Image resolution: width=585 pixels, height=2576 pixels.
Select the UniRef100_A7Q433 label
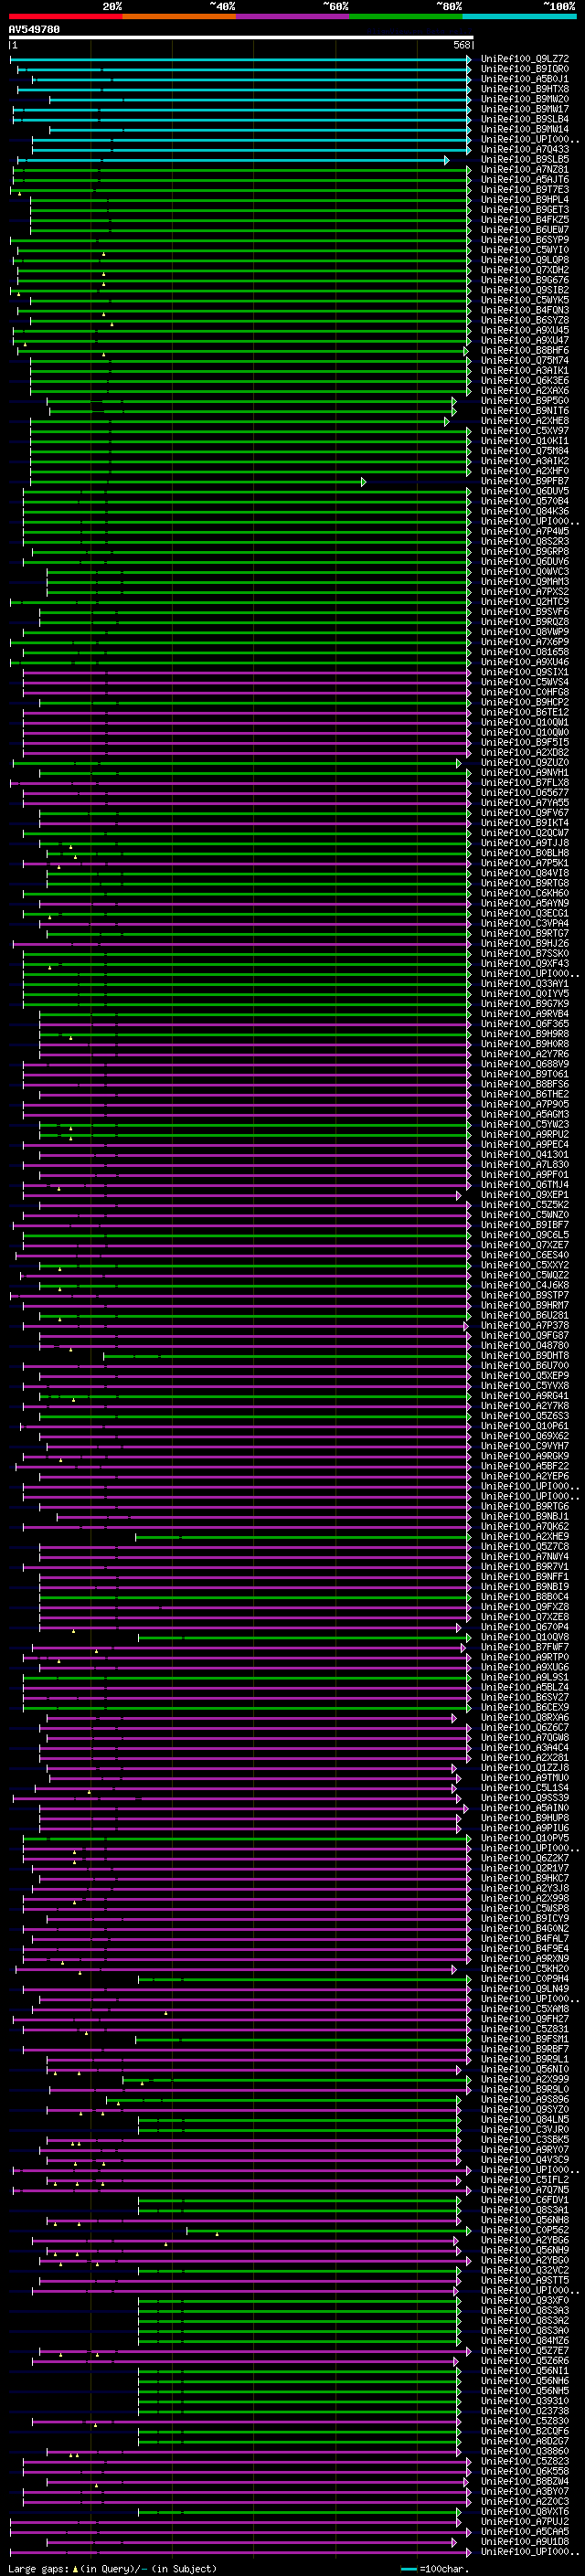coord(525,149)
